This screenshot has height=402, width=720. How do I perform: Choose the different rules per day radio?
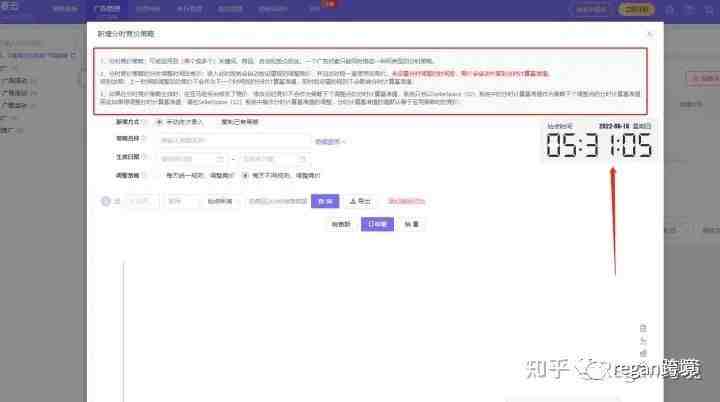pyautogui.click(x=245, y=175)
